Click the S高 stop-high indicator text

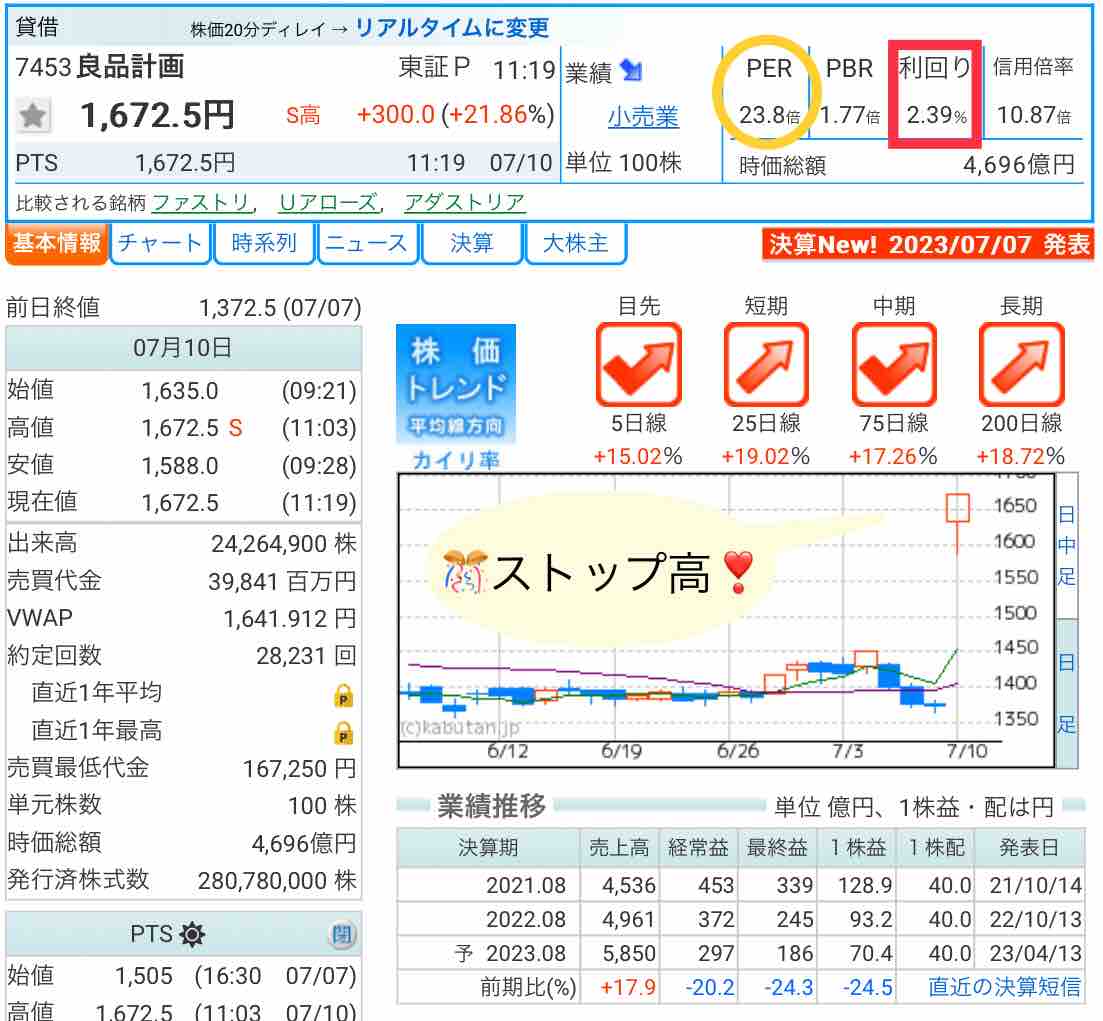tap(303, 115)
